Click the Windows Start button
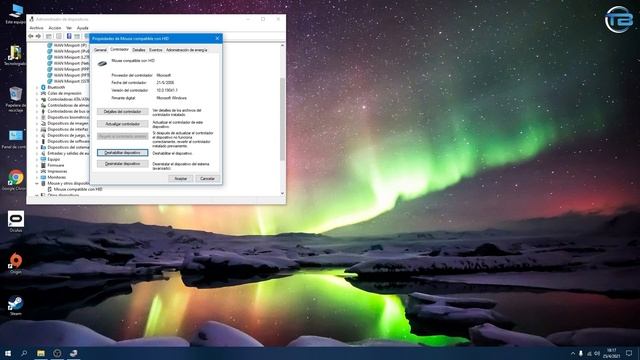The width and height of the screenshot is (640, 360). (x=8, y=353)
